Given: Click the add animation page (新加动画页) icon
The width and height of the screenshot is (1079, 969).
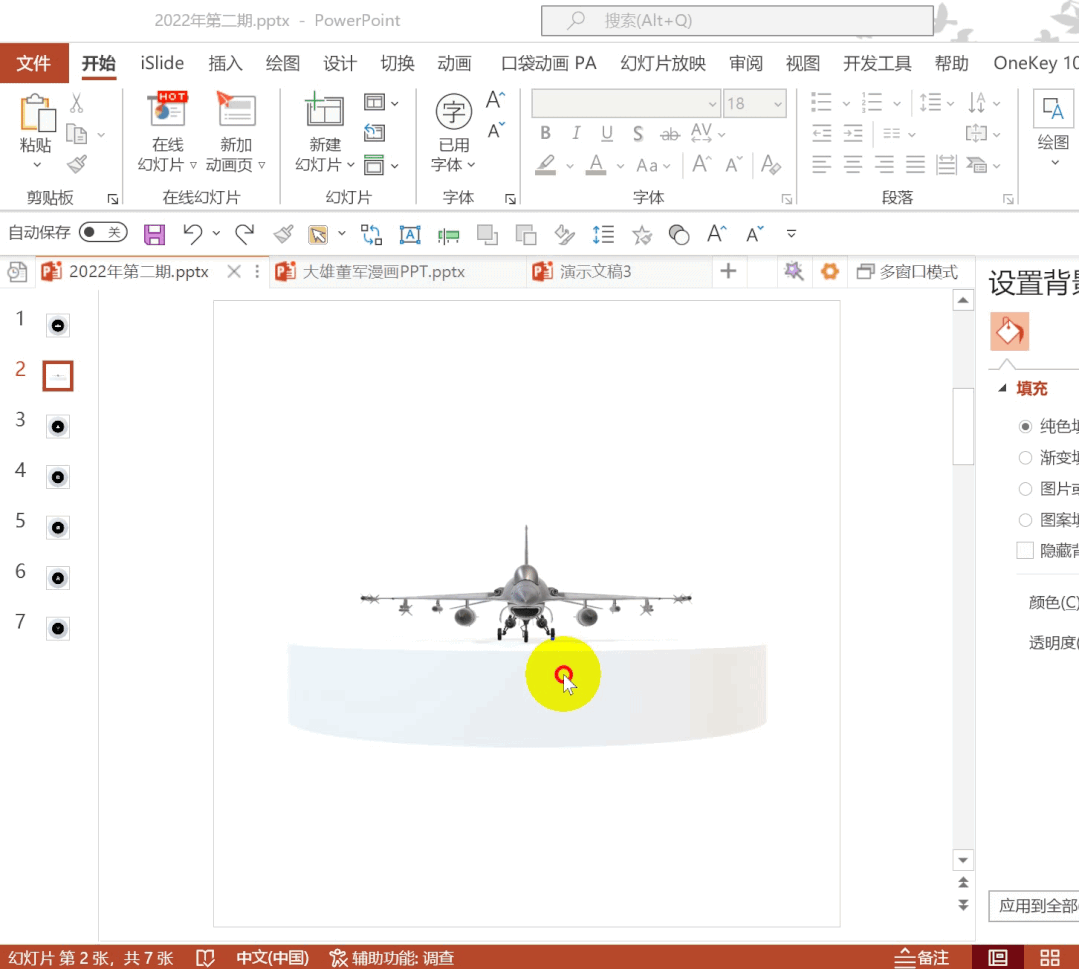Looking at the screenshot, I should pos(236,110).
